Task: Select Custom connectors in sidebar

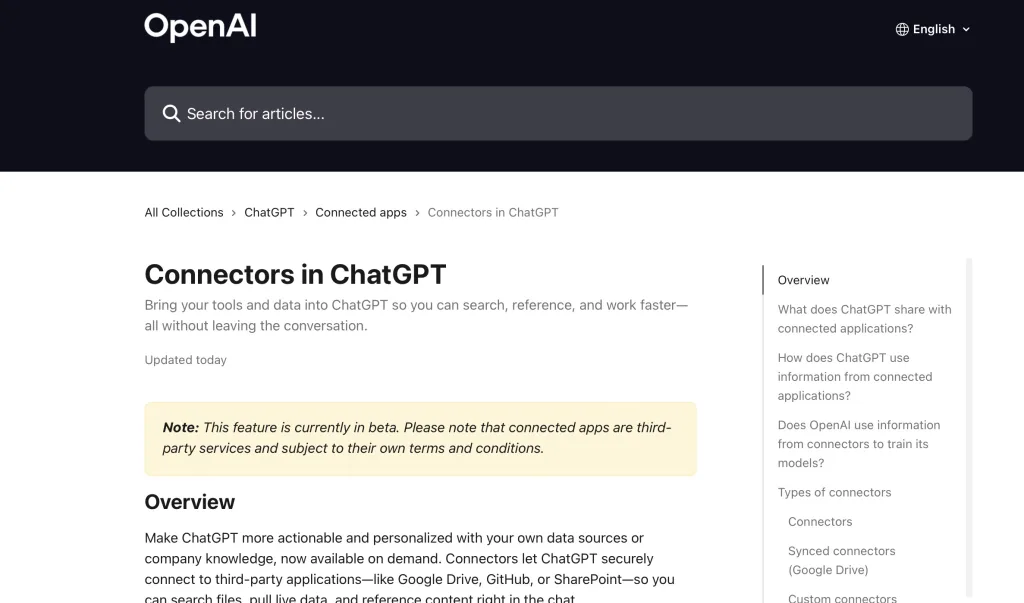Action: 842,597
